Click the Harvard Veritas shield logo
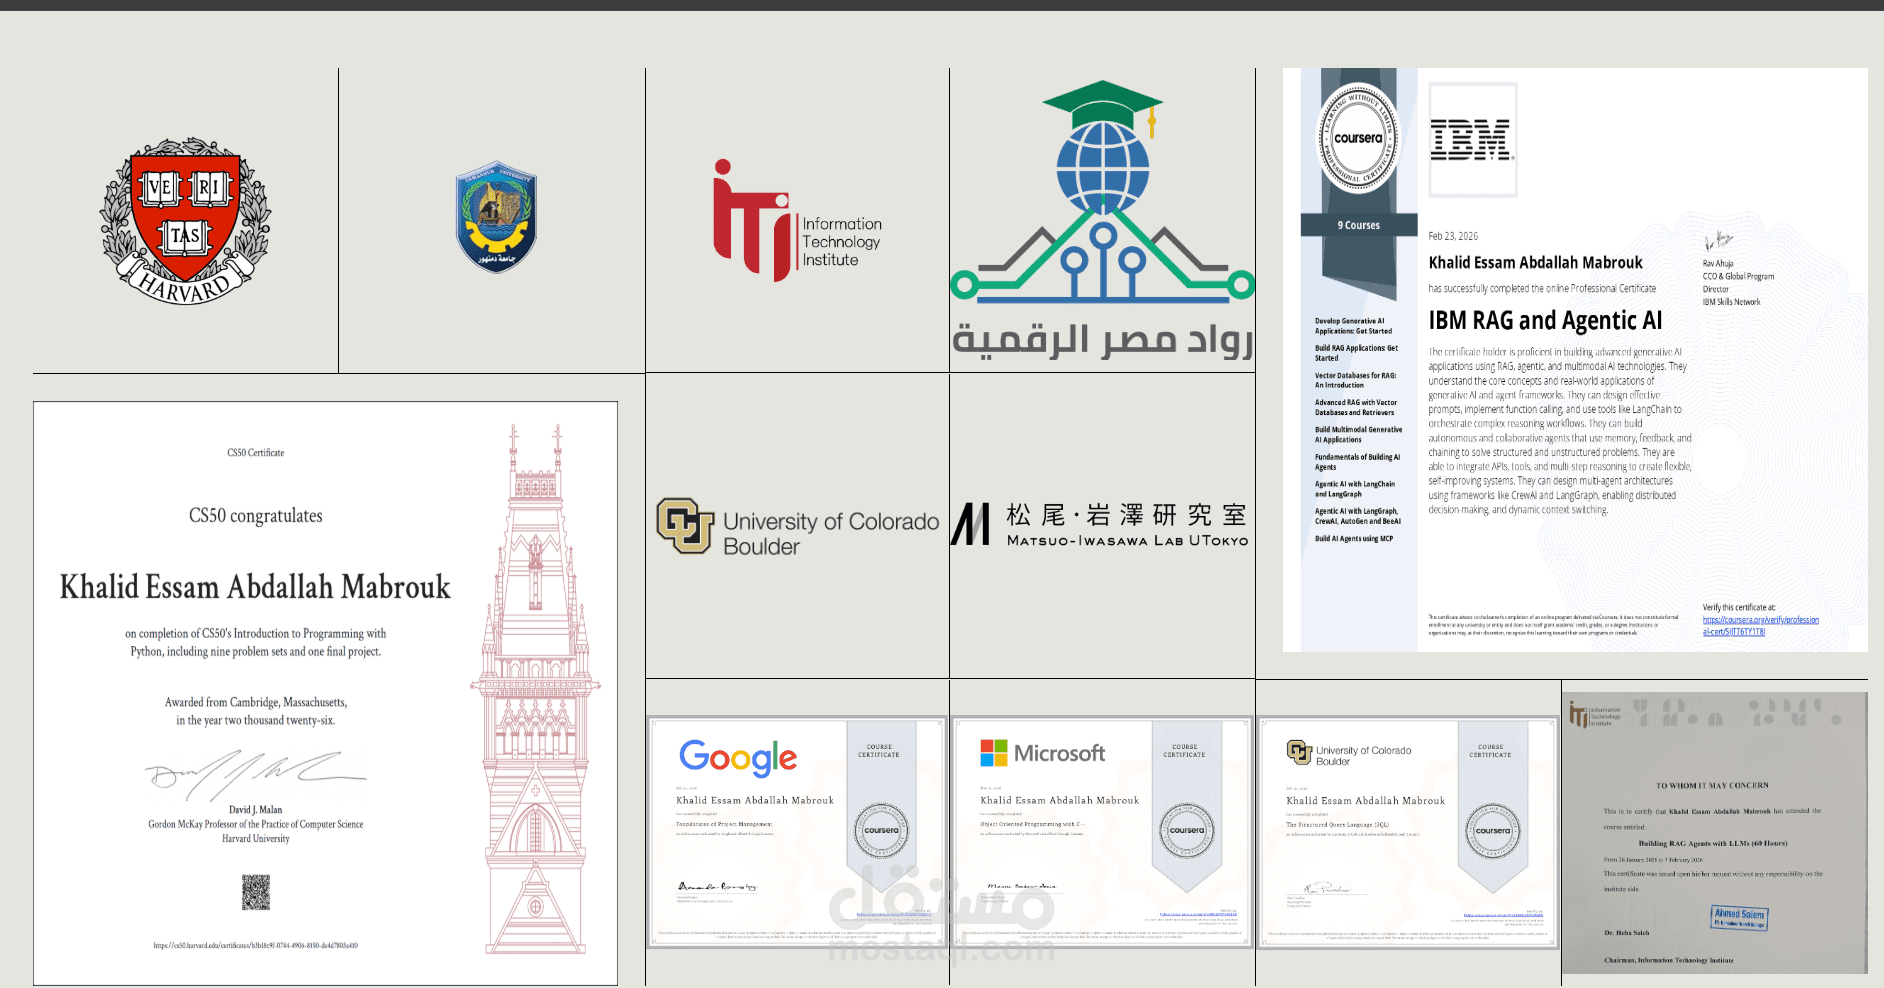Viewport: 1884px width, 988px height. (x=185, y=221)
